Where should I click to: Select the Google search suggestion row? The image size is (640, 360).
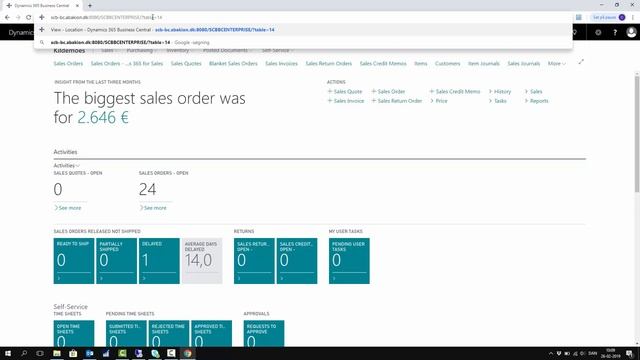coord(303,42)
